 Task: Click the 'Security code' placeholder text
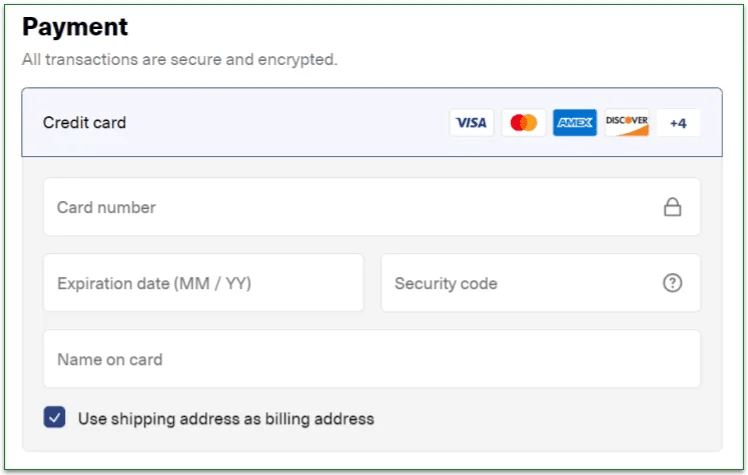[446, 284]
